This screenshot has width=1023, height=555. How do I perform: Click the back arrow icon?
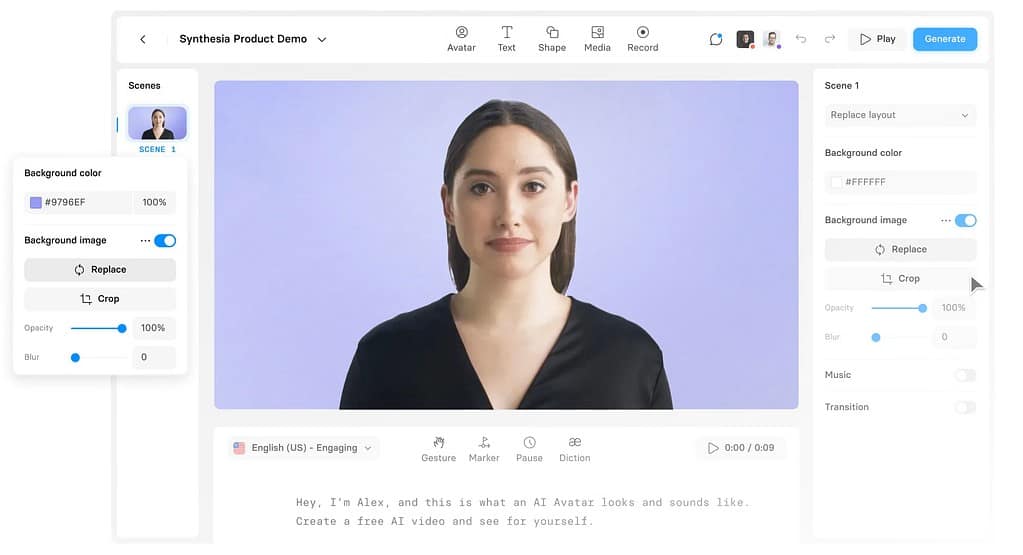click(143, 40)
